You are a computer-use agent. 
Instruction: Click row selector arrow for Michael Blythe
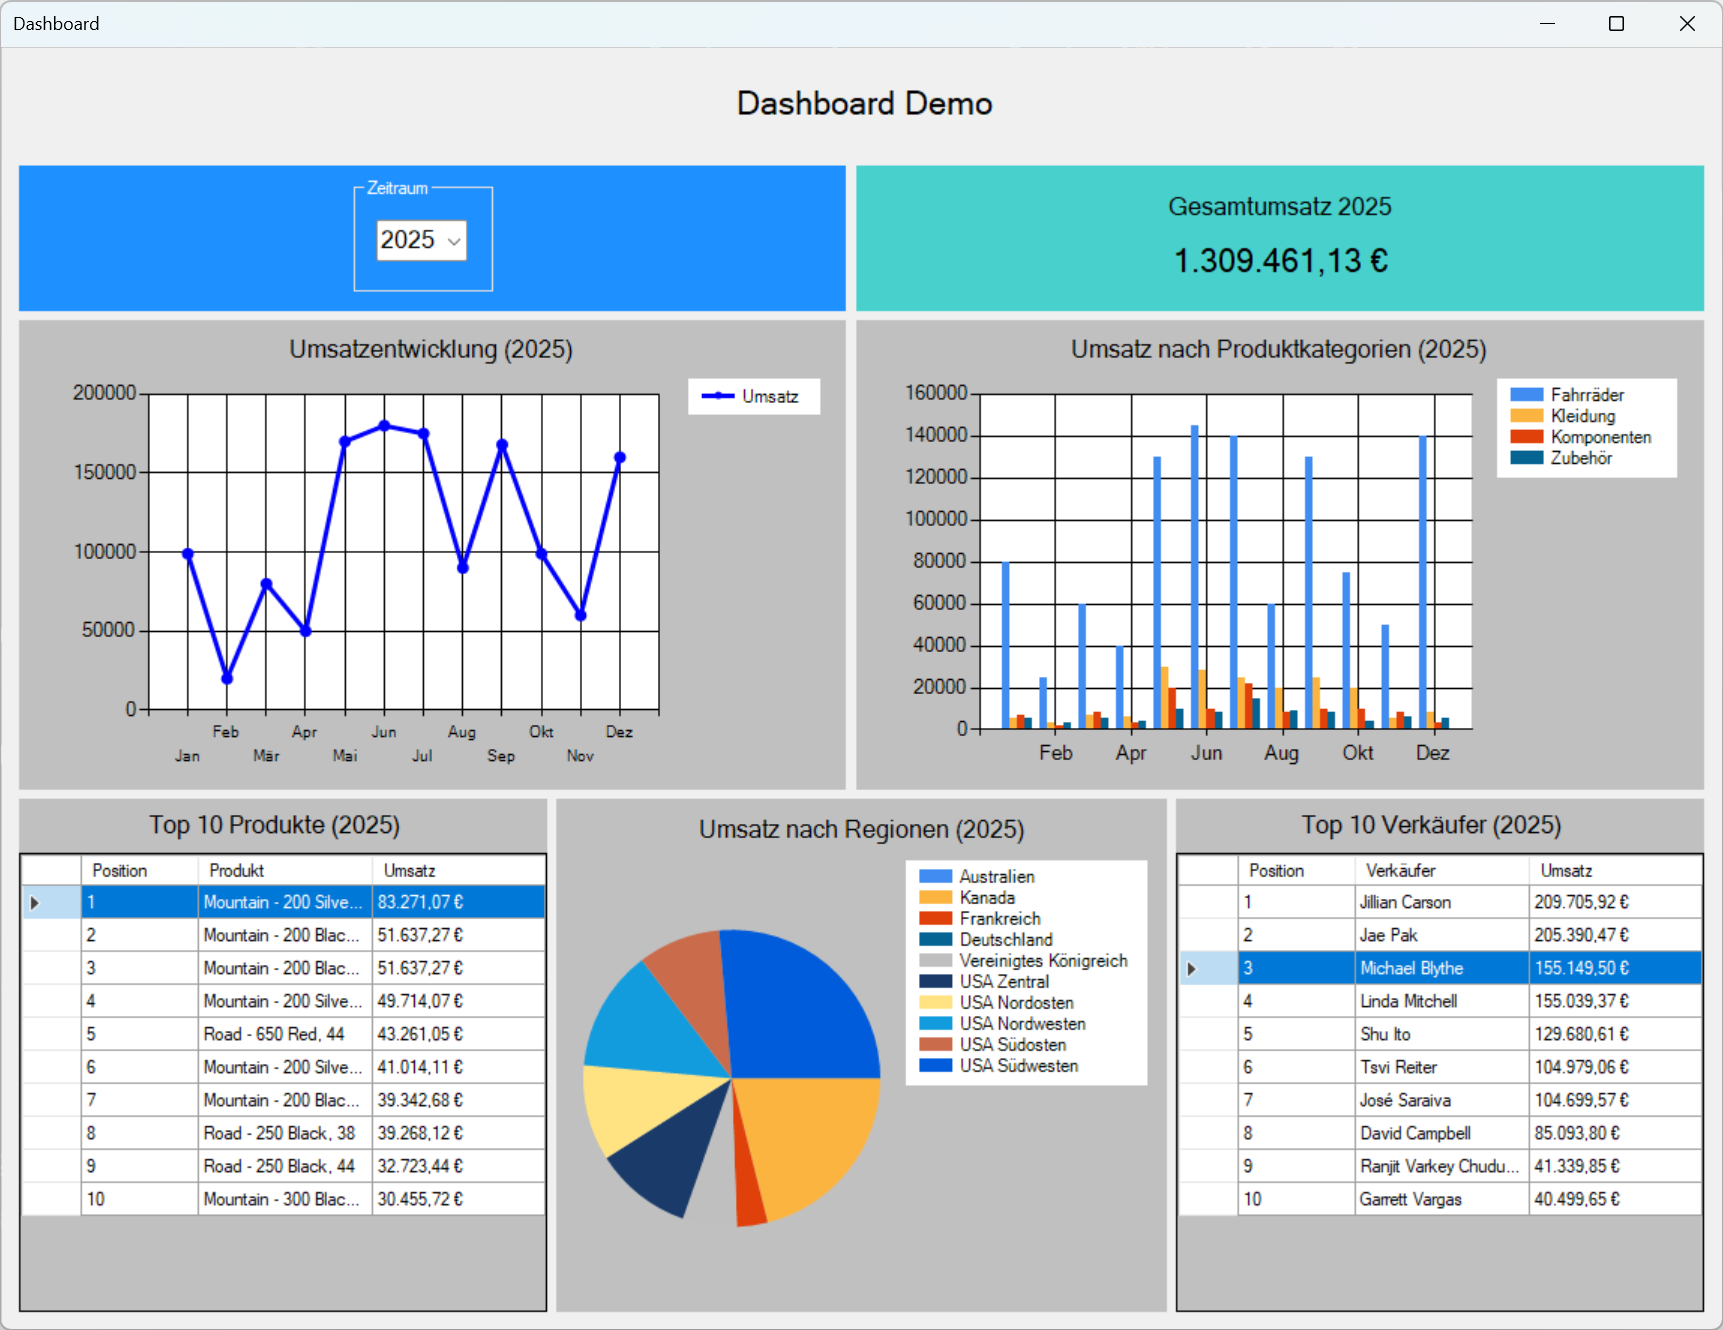pos(1191,968)
